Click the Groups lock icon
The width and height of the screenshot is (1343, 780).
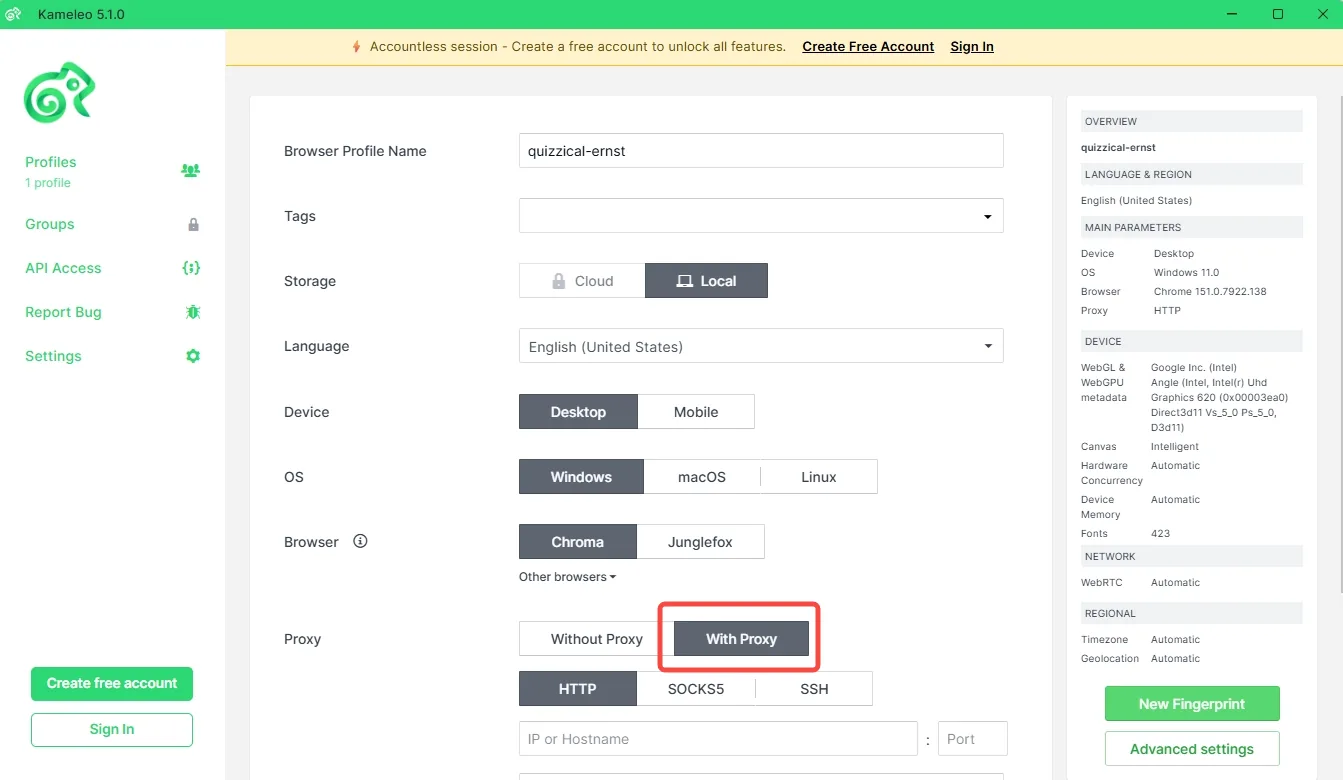pyautogui.click(x=193, y=225)
